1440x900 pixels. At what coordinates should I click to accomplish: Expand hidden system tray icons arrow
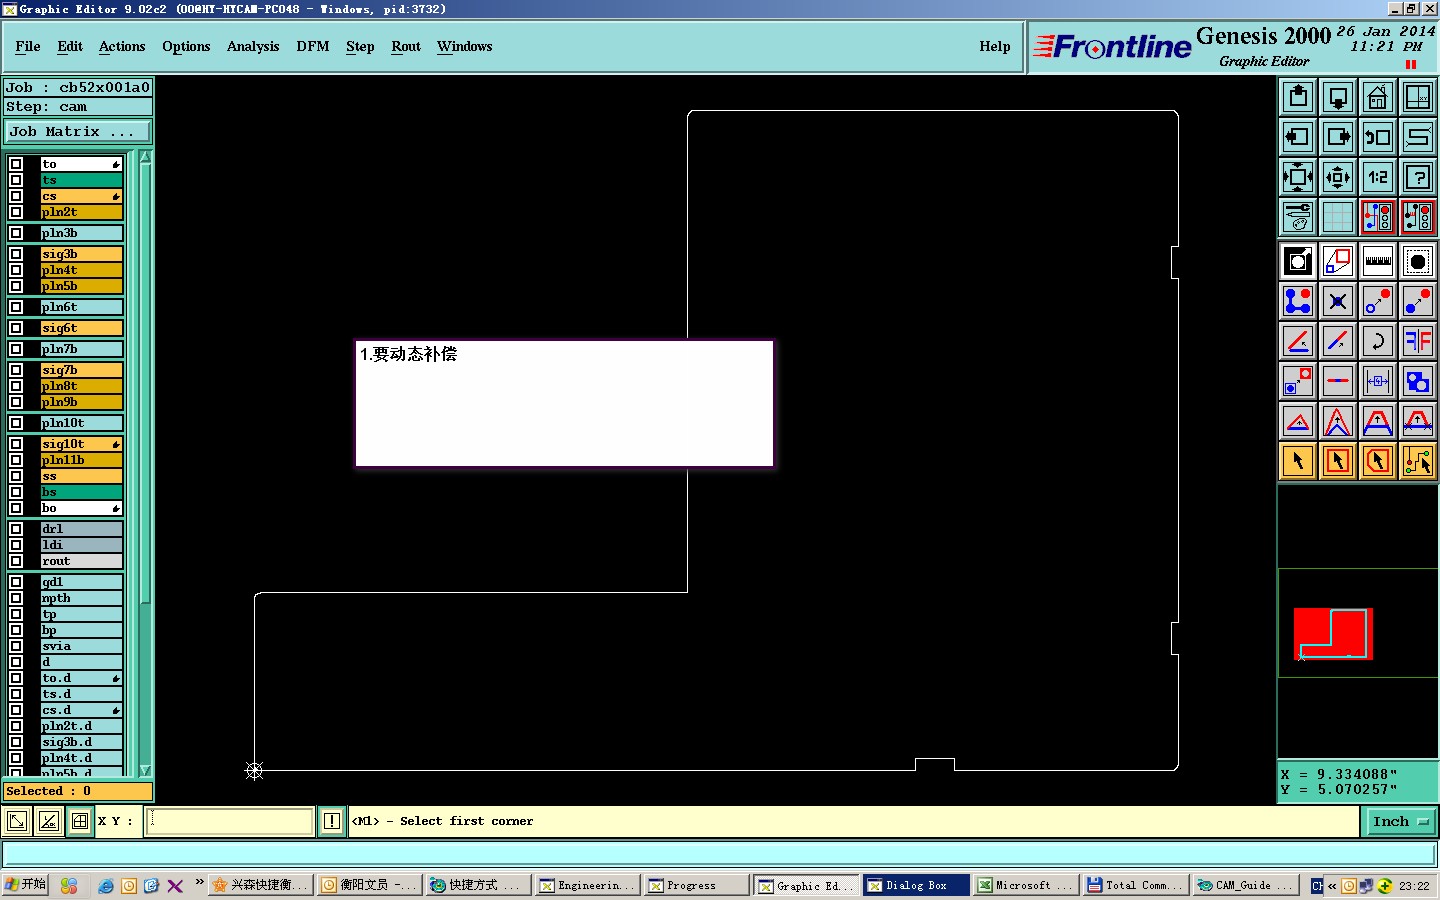pos(1332,886)
